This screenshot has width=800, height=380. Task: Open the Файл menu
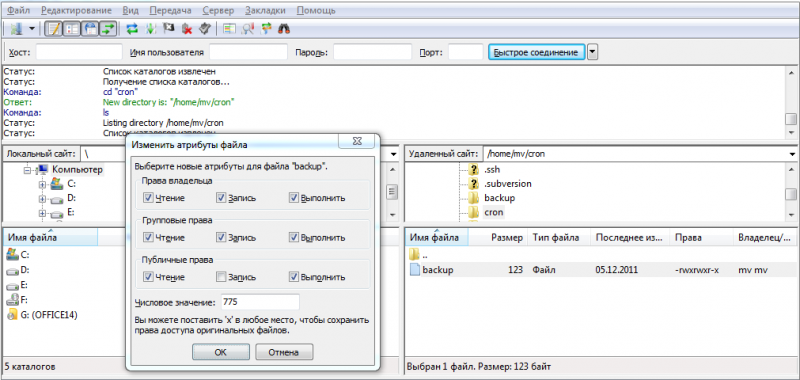tap(19, 10)
